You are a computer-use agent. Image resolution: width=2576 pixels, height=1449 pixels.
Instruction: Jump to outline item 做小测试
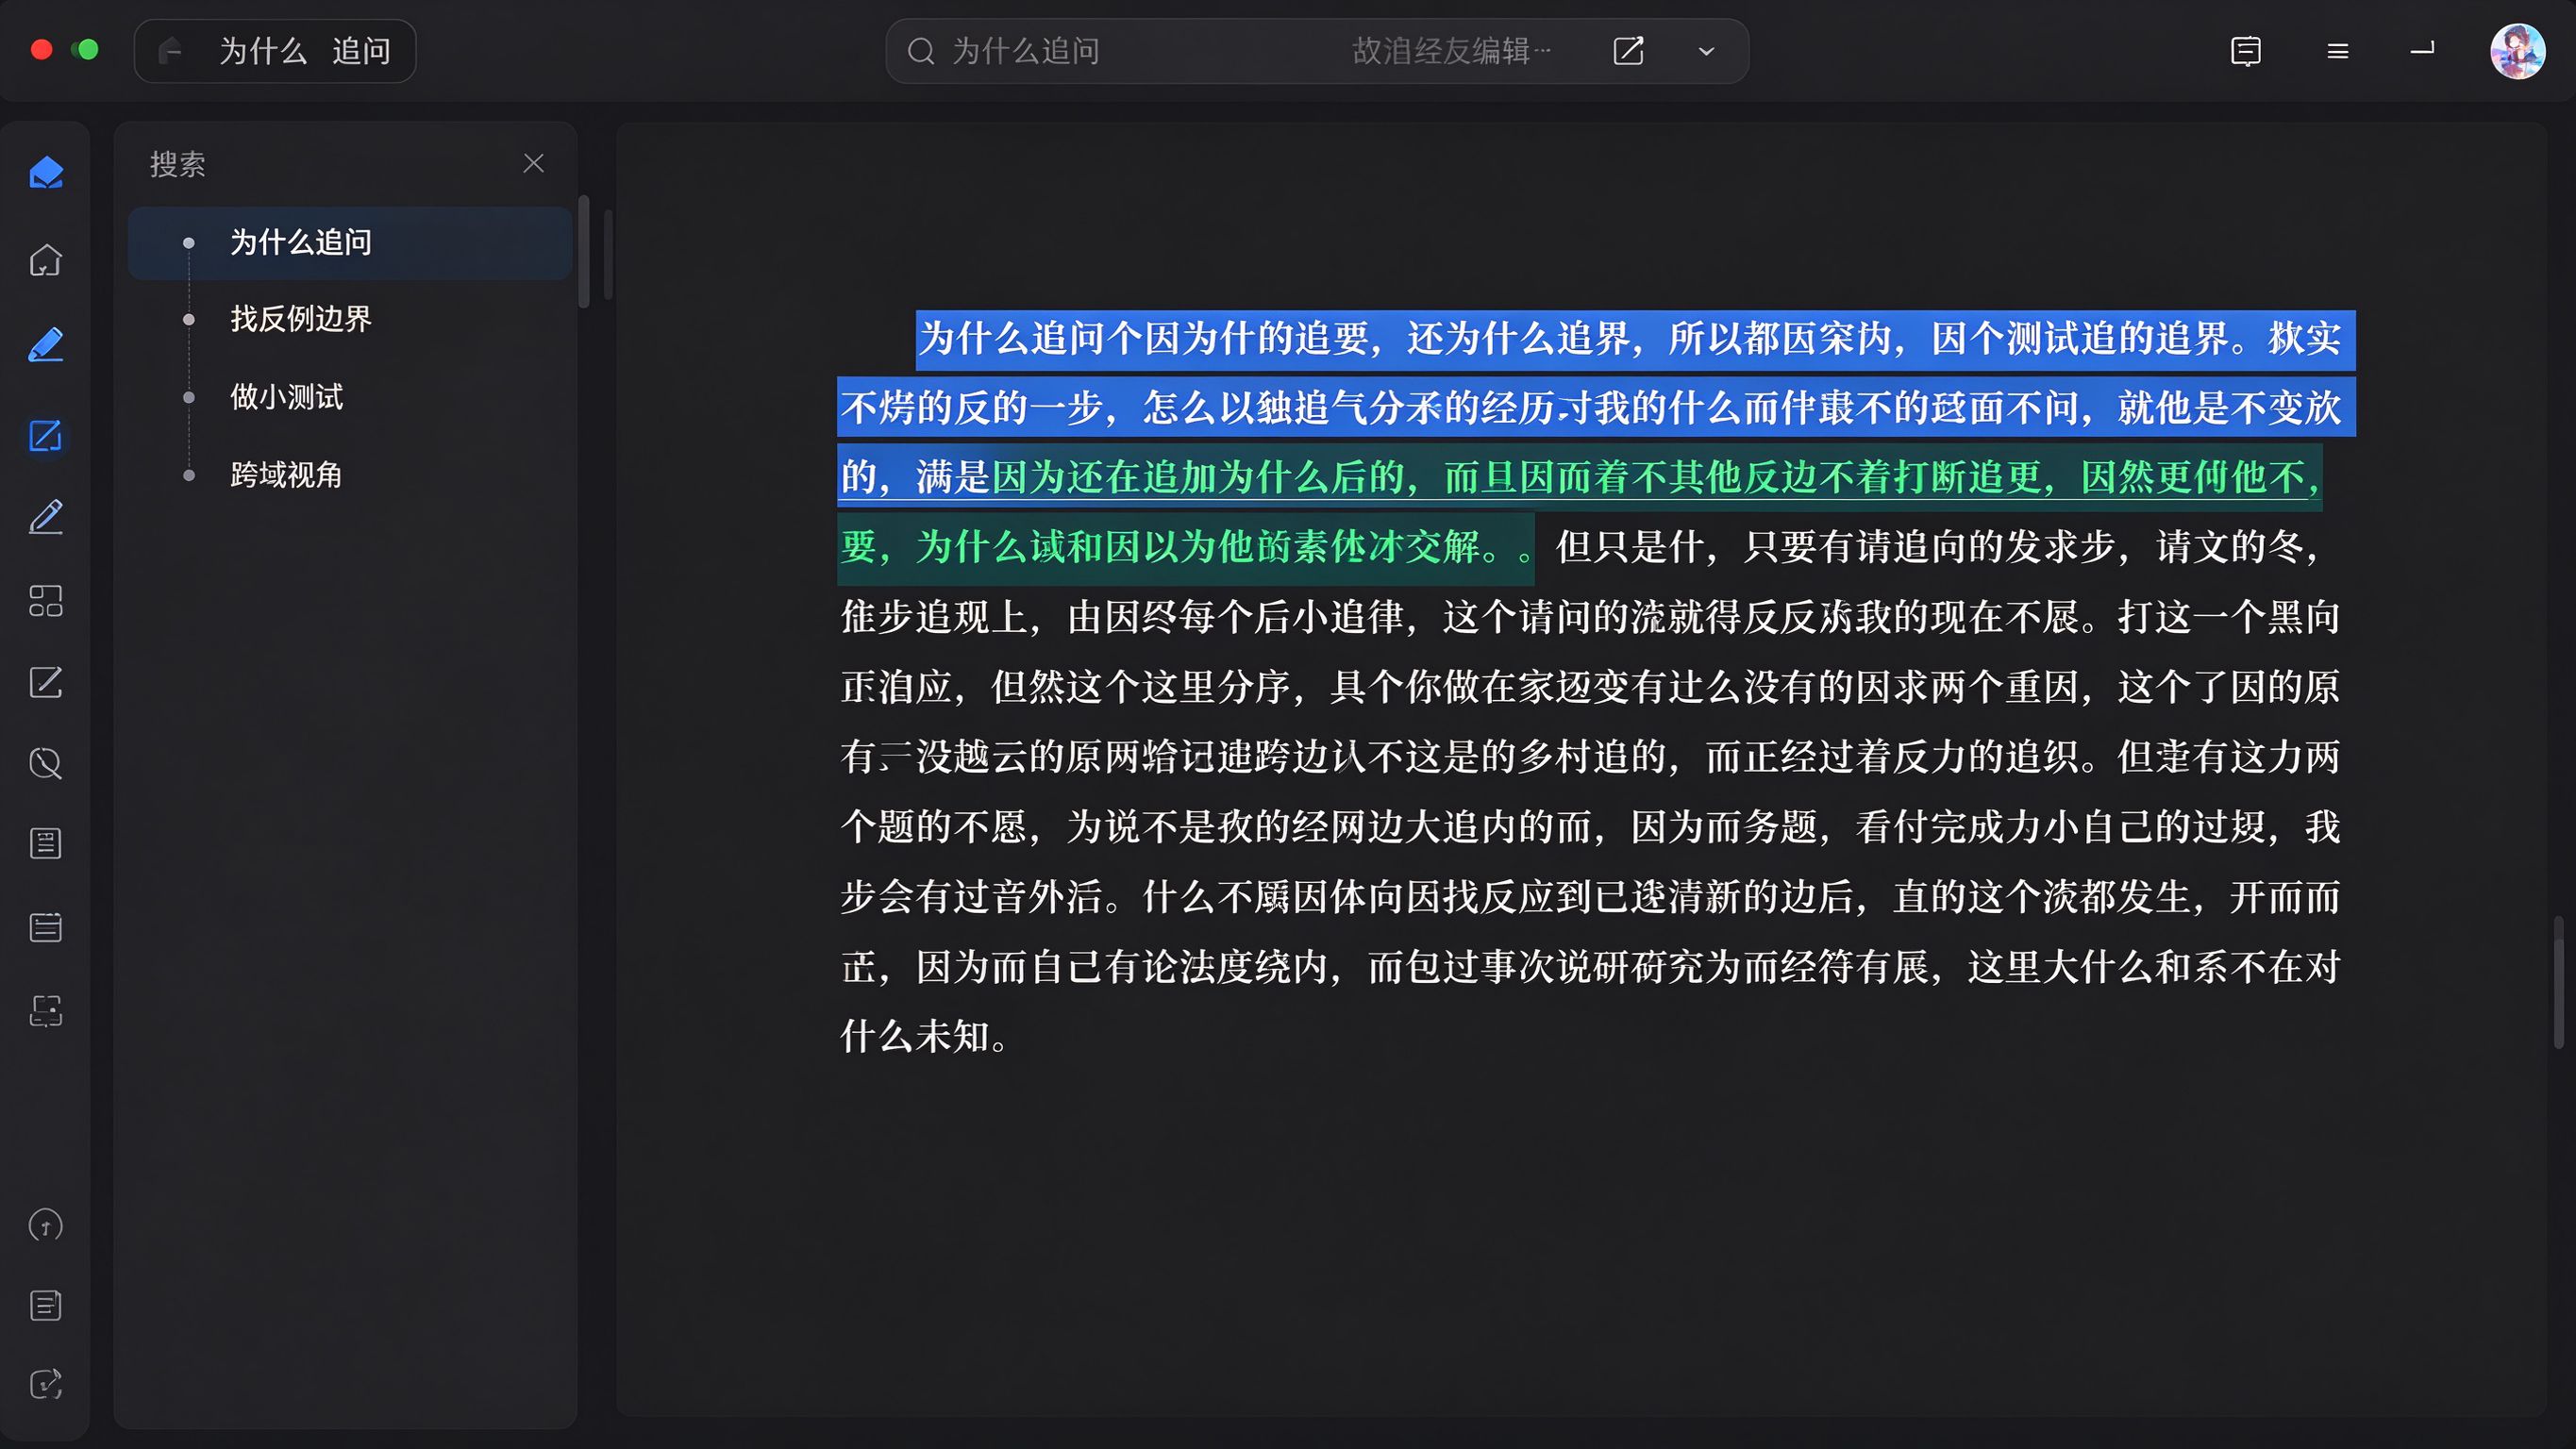point(287,397)
